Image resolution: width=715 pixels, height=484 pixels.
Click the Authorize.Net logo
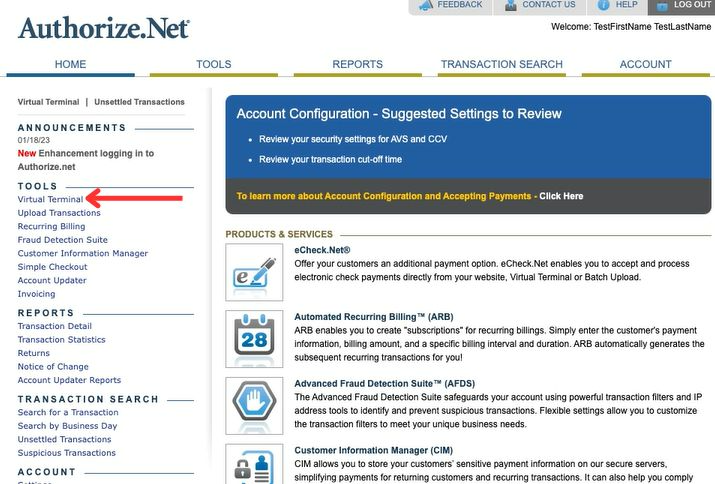click(104, 28)
